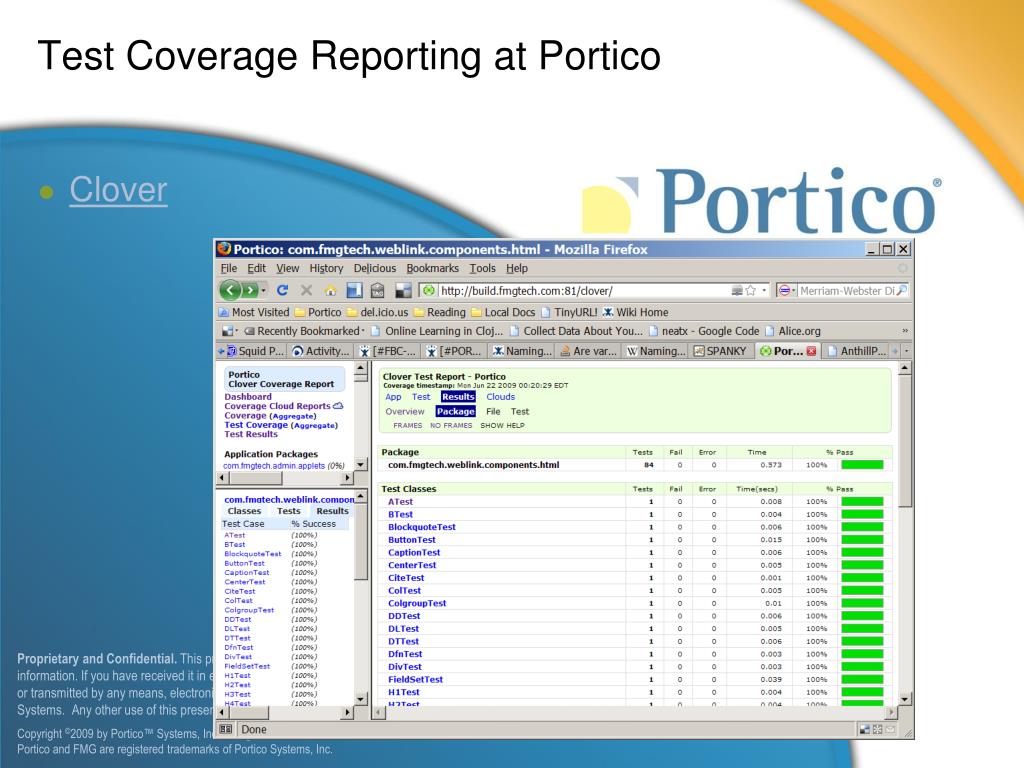Click the status bar layout icon beside Done
The width and height of the screenshot is (1024, 768).
click(226, 729)
